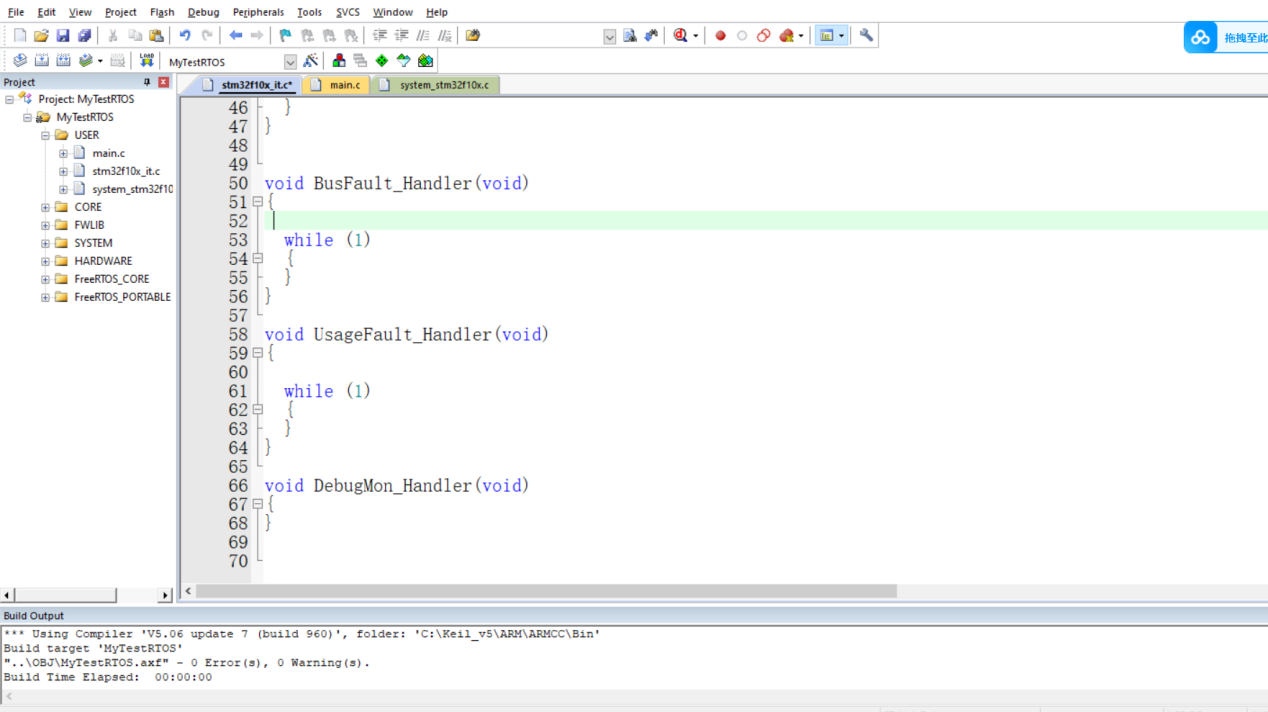Switch to the main.c editor tab

click(336, 85)
